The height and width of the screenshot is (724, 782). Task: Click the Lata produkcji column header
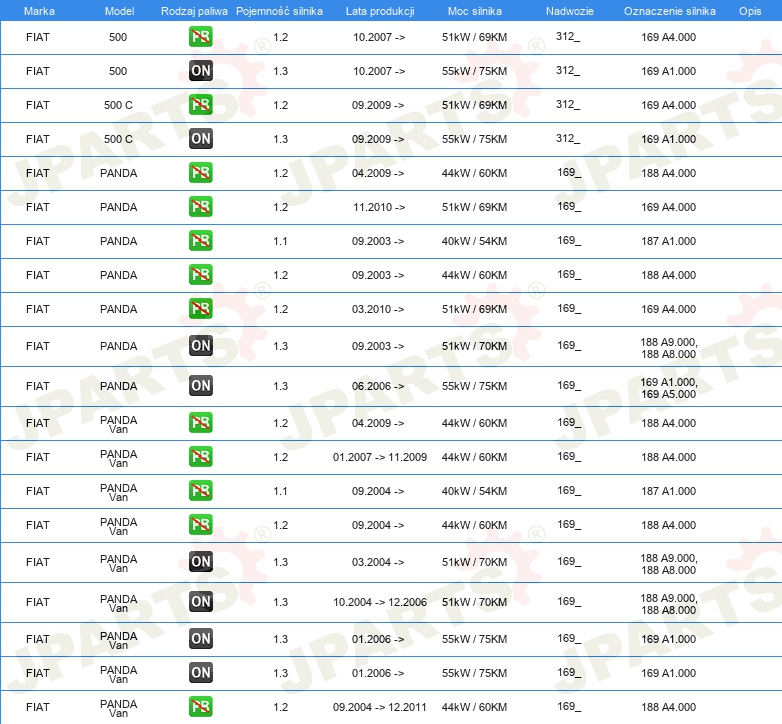[x=380, y=11]
